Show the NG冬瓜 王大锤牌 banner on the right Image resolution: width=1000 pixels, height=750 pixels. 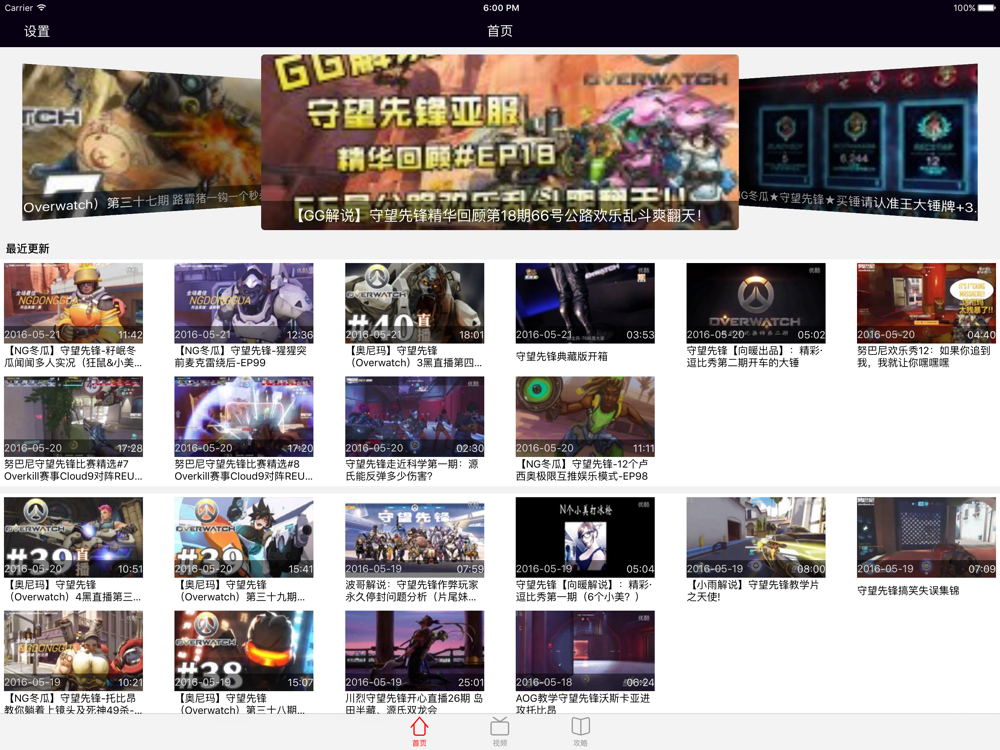pyautogui.click(x=858, y=142)
